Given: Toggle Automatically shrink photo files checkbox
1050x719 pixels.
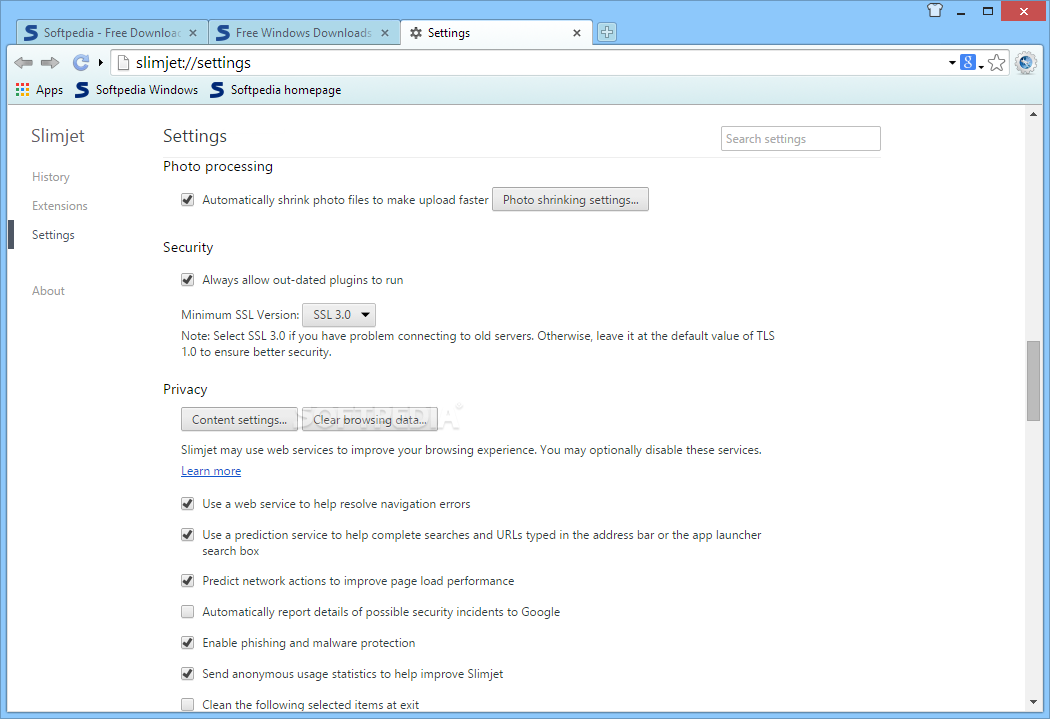Looking at the screenshot, I should [x=188, y=199].
